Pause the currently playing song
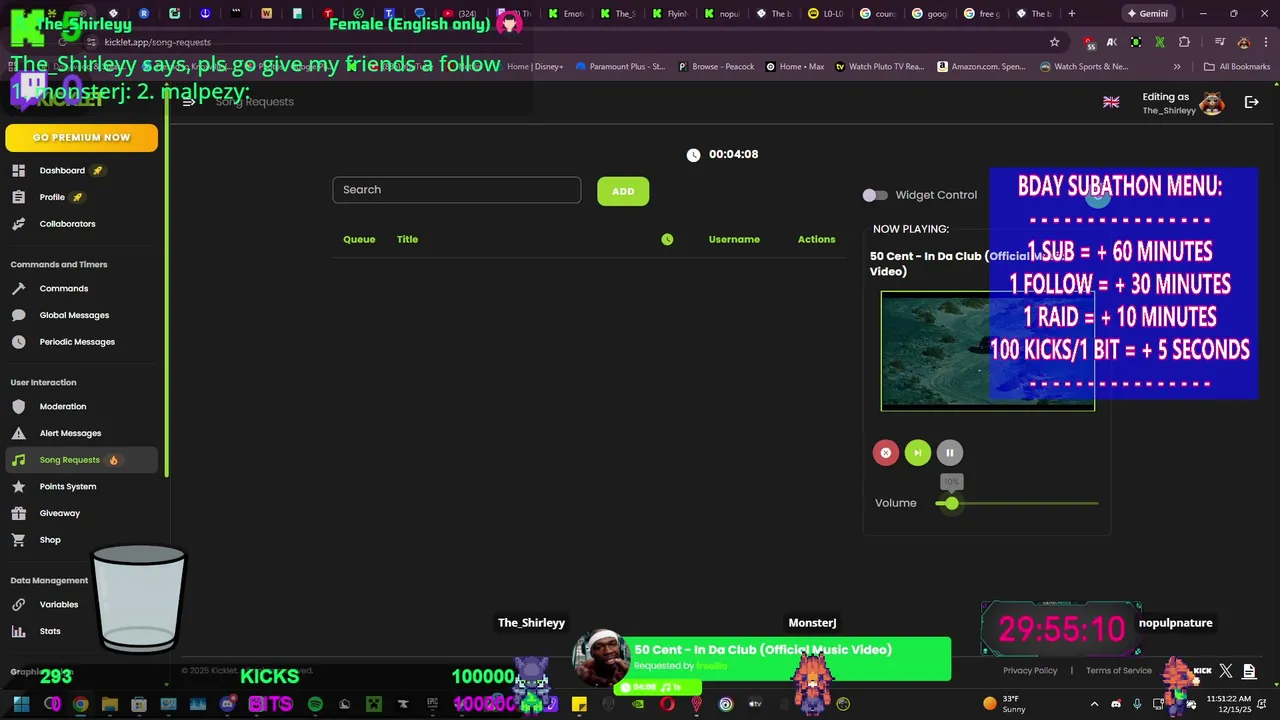The height and width of the screenshot is (720, 1280). point(950,453)
